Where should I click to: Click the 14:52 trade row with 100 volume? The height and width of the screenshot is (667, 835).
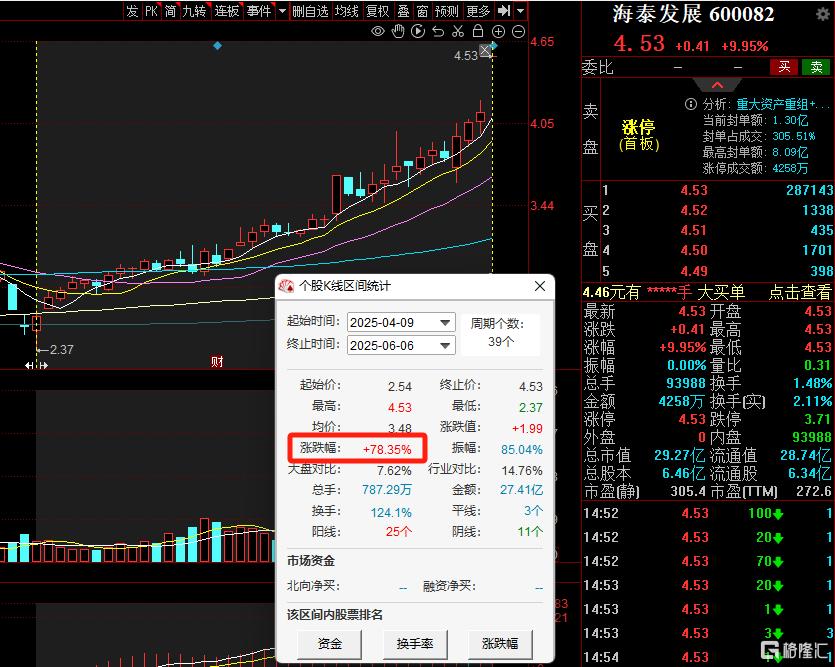[x=708, y=514]
